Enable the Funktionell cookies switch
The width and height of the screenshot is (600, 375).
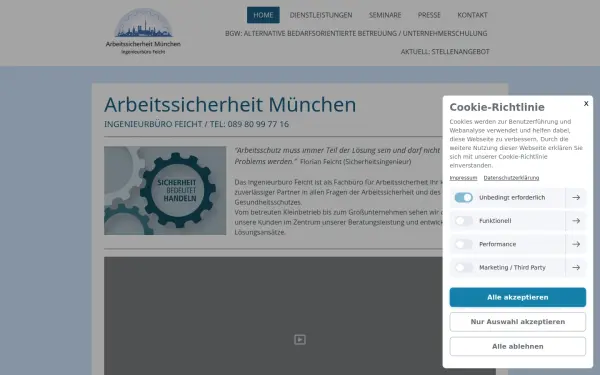[x=463, y=221]
